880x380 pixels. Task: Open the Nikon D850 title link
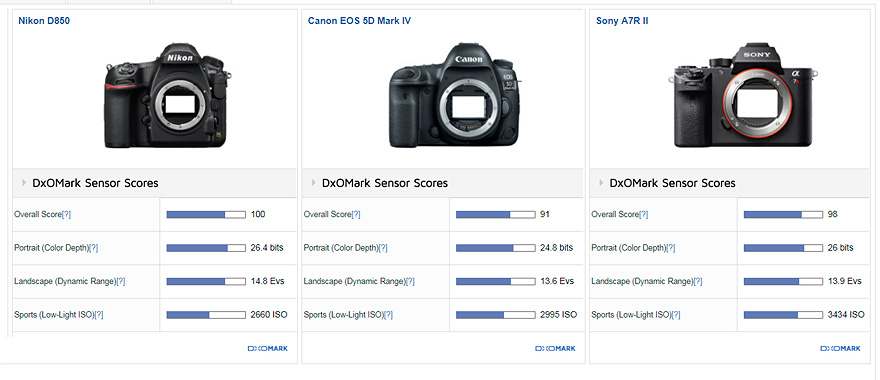(x=44, y=21)
